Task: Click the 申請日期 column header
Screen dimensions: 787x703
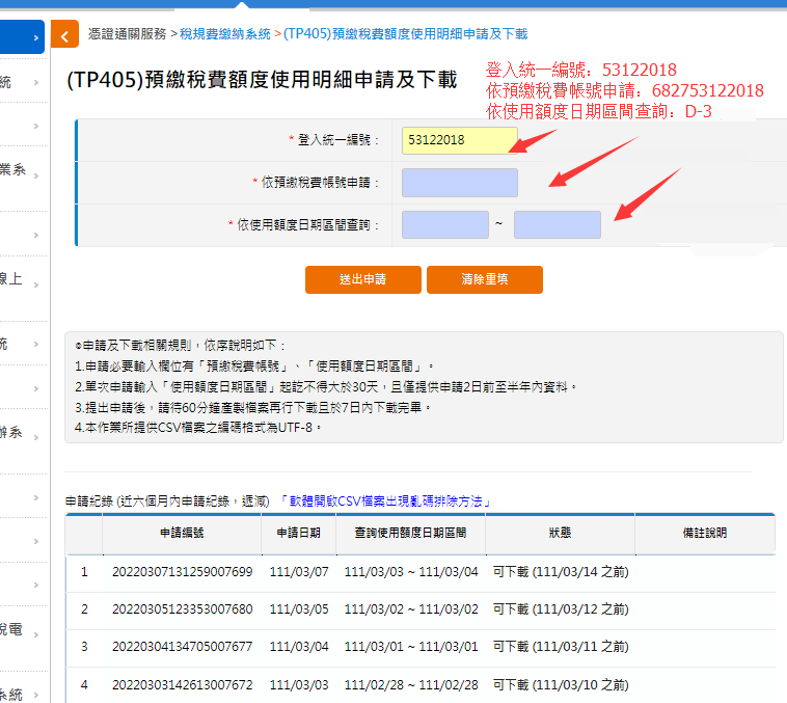Action: tap(298, 534)
